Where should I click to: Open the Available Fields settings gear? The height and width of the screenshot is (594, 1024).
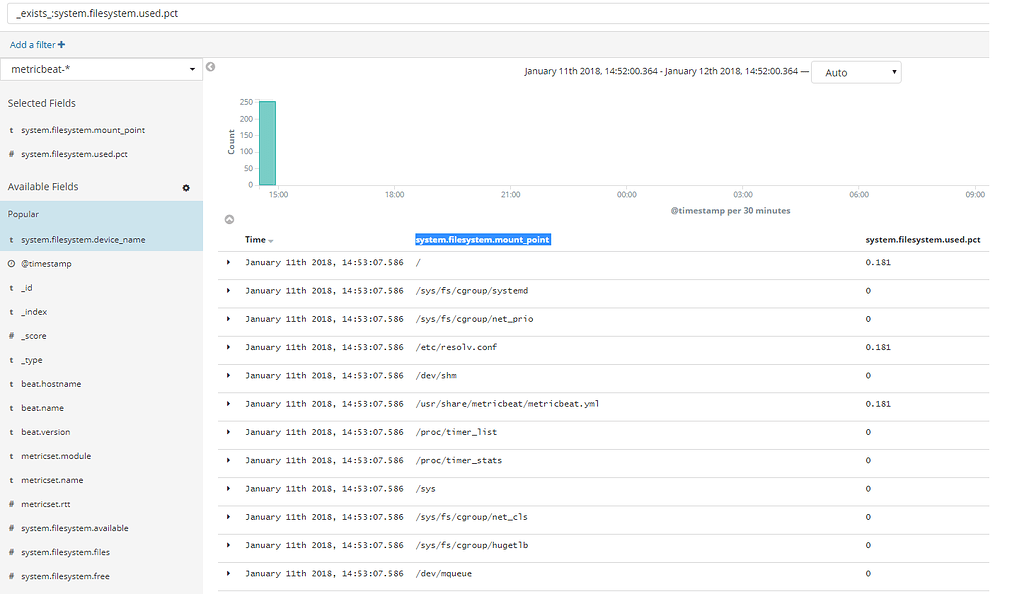pyautogui.click(x=186, y=188)
